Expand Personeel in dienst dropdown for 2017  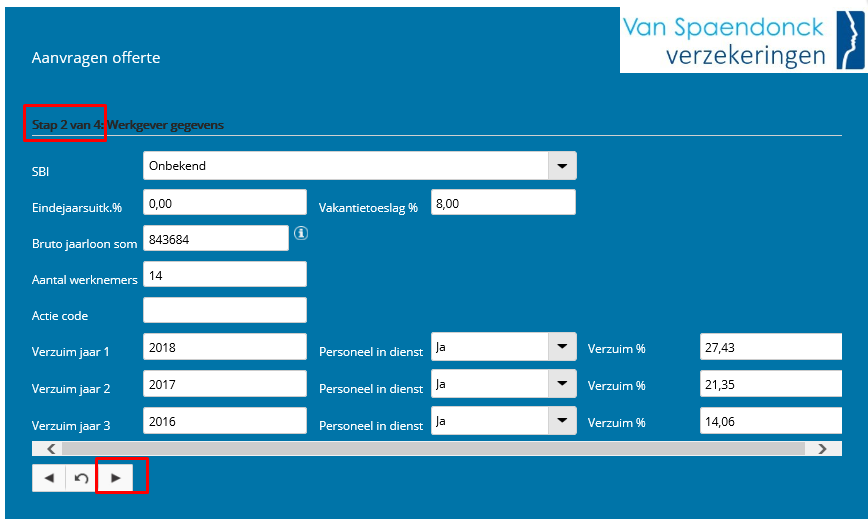(x=562, y=384)
